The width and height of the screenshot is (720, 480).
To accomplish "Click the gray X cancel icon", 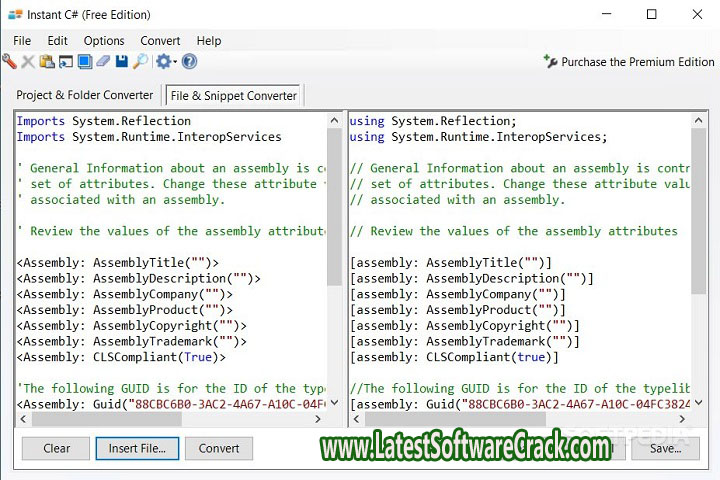I will click(x=28, y=62).
